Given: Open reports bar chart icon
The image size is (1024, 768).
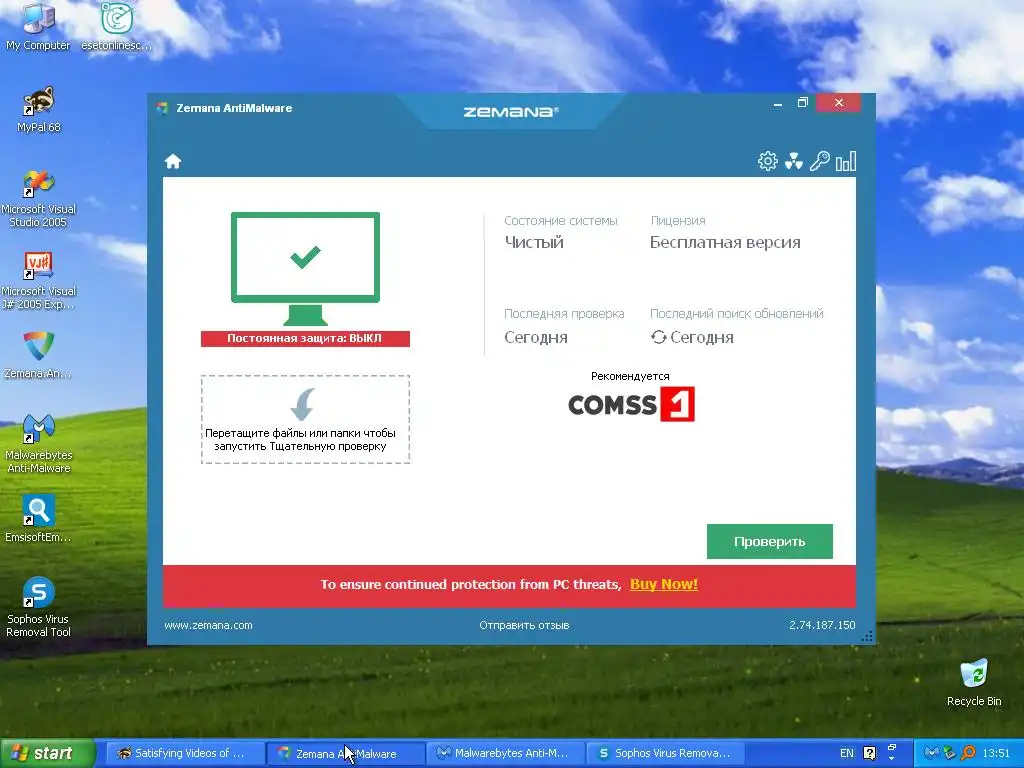Looking at the screenshot, I should tap(846, 161).
